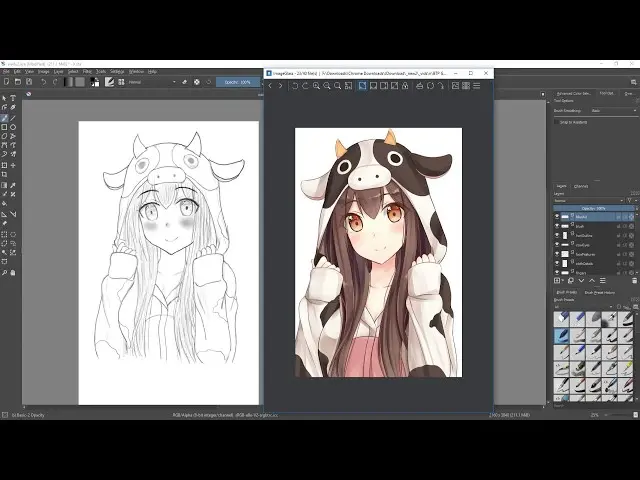The height and width of the screenshot is (480, 640).
Task: Go to next image in ImageGlass
Action: click(280, 86)
